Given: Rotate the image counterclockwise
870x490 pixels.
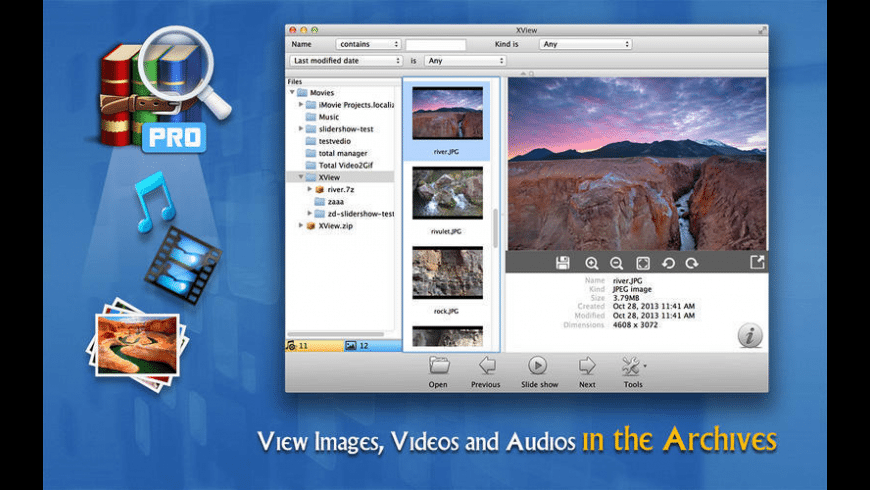Looking at the screenshot, I should point(668,263).
